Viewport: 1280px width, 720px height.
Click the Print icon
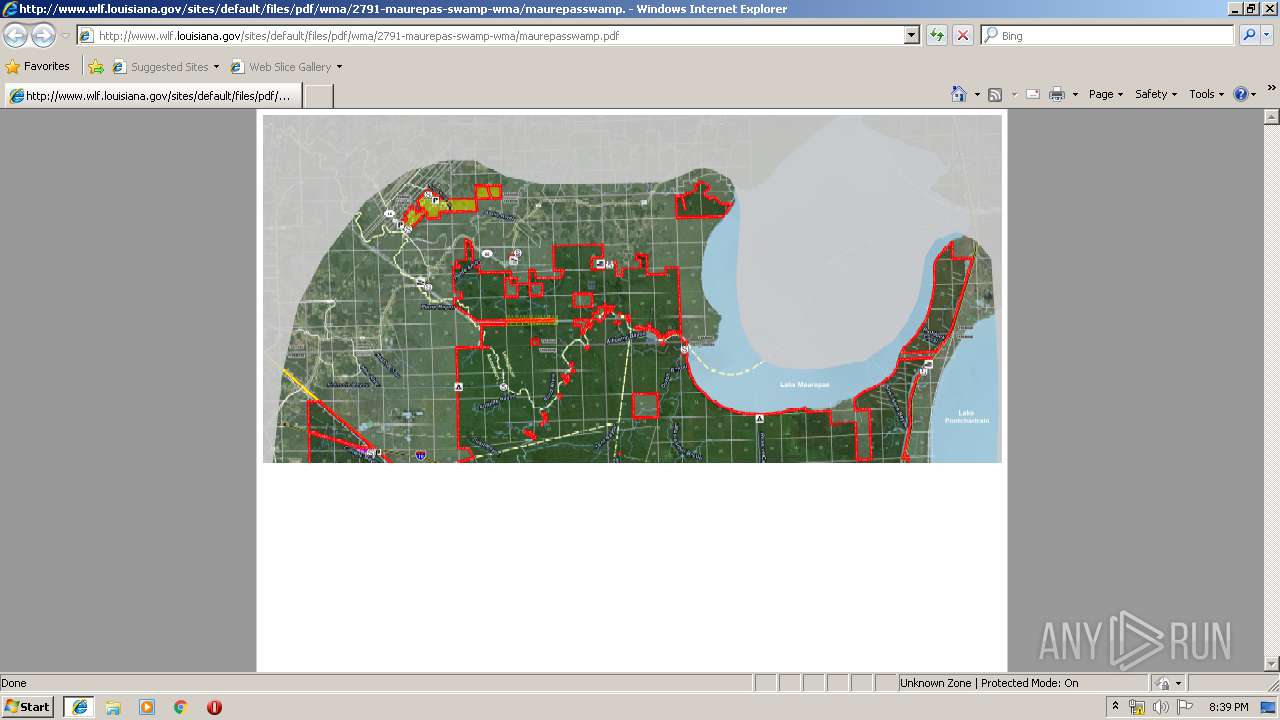(x=1057, y=94)
